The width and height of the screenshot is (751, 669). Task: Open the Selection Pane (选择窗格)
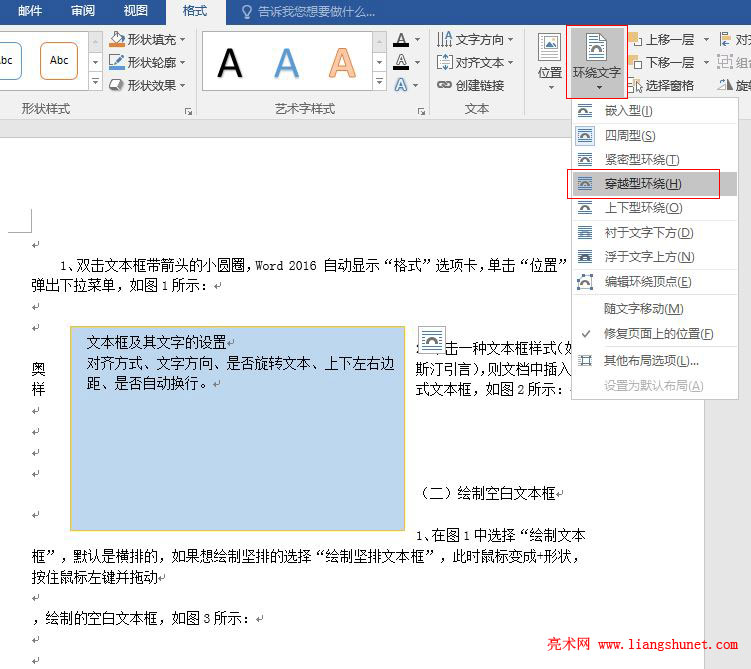[x=661, y=85]
